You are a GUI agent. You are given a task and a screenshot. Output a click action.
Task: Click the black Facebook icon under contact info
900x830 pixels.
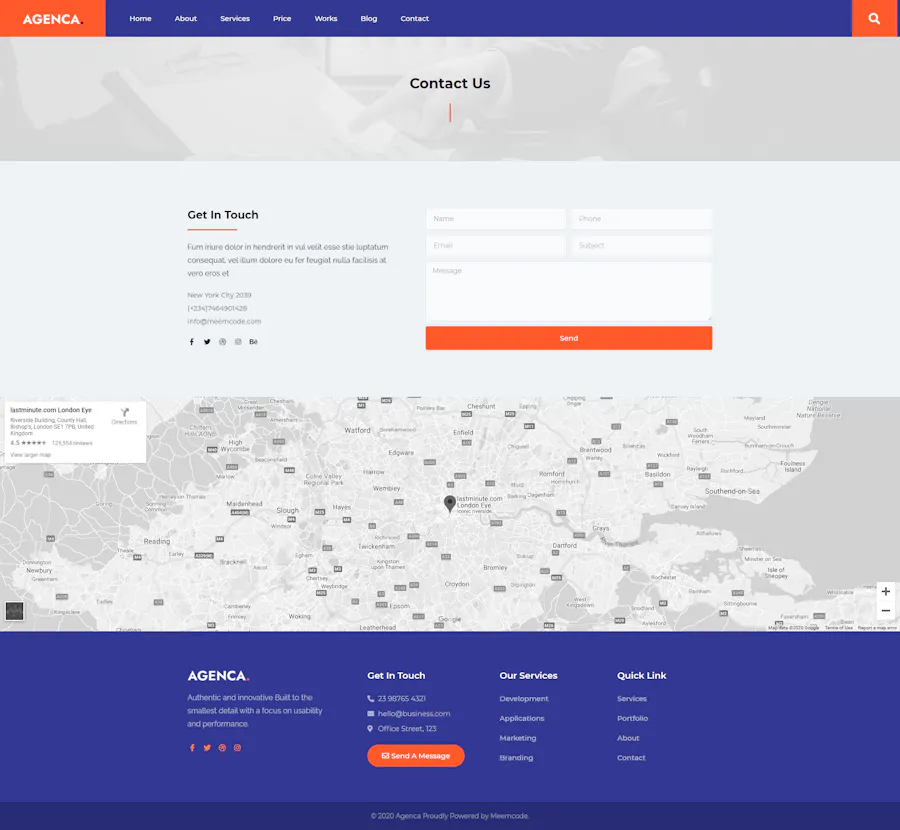point(192,342)
